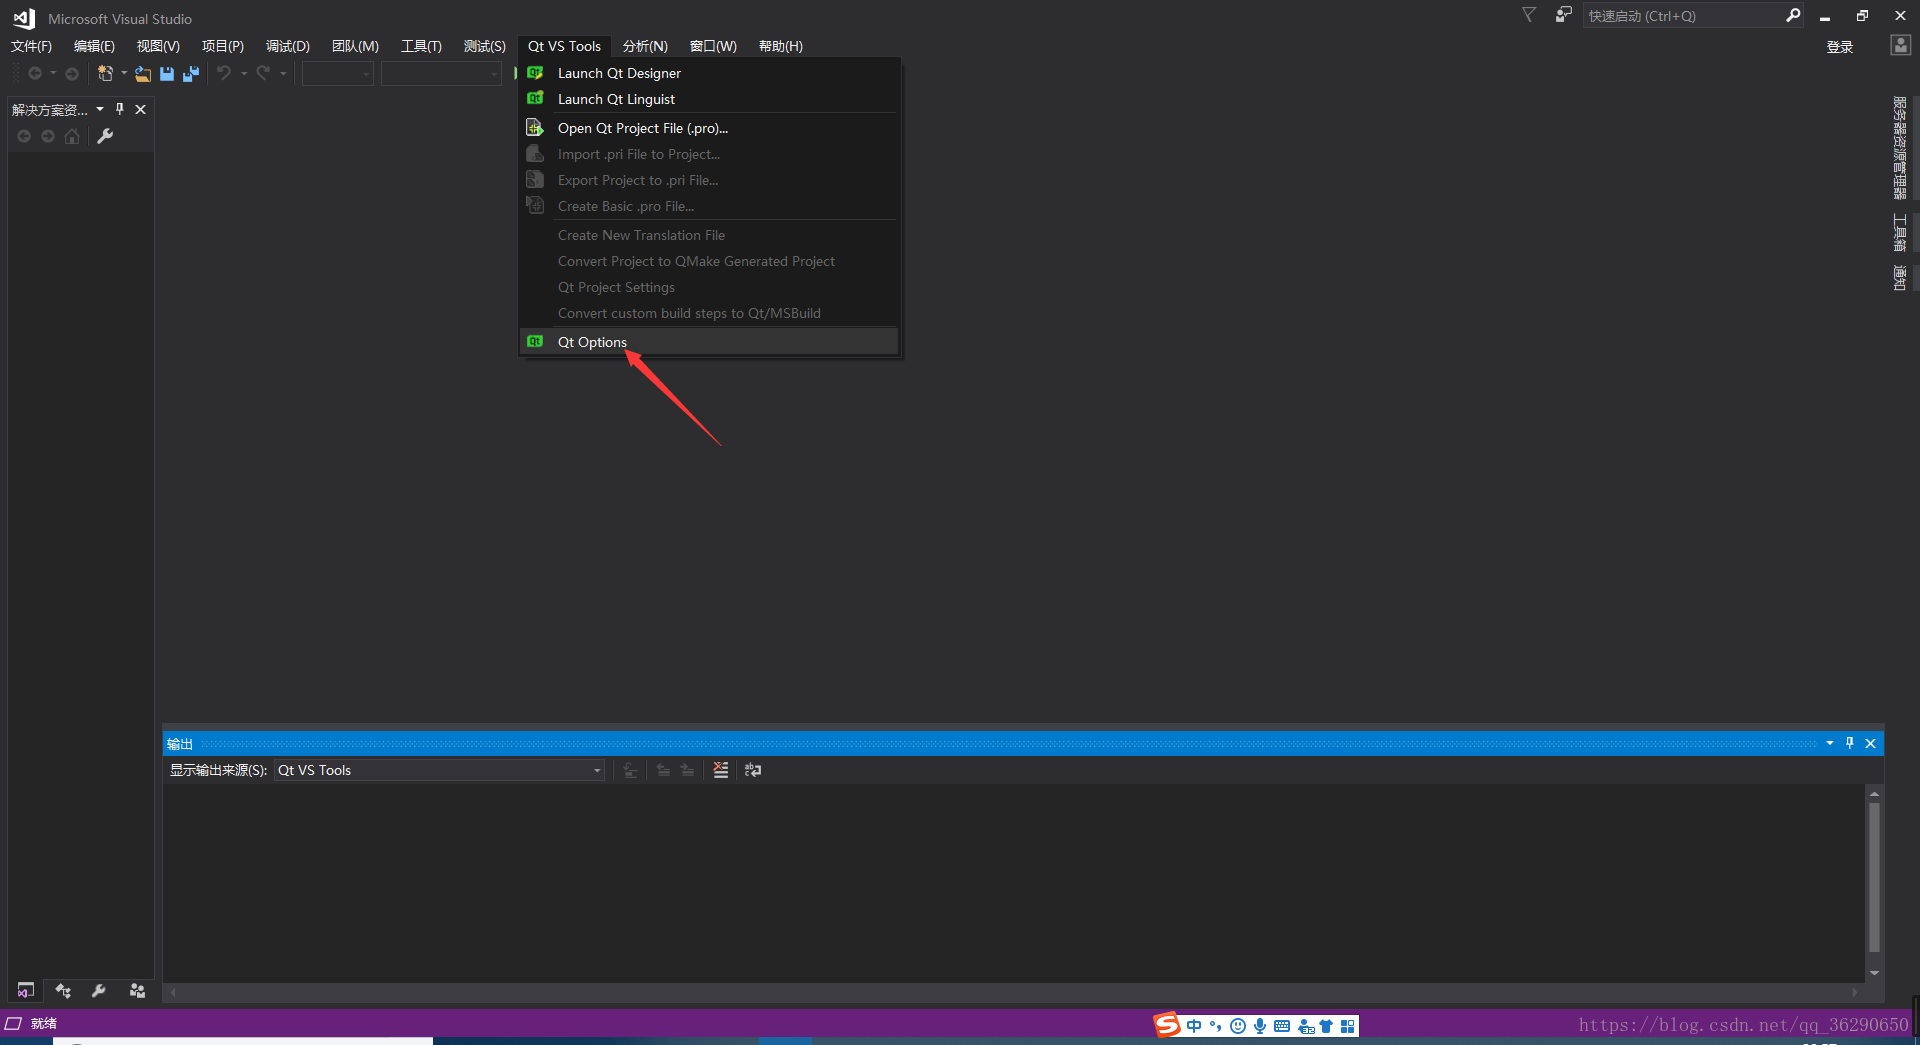Click the quick launch magnifier icon
Image resolution: width=1920 pixels, height=1045 pixels.
[1793, 15]
